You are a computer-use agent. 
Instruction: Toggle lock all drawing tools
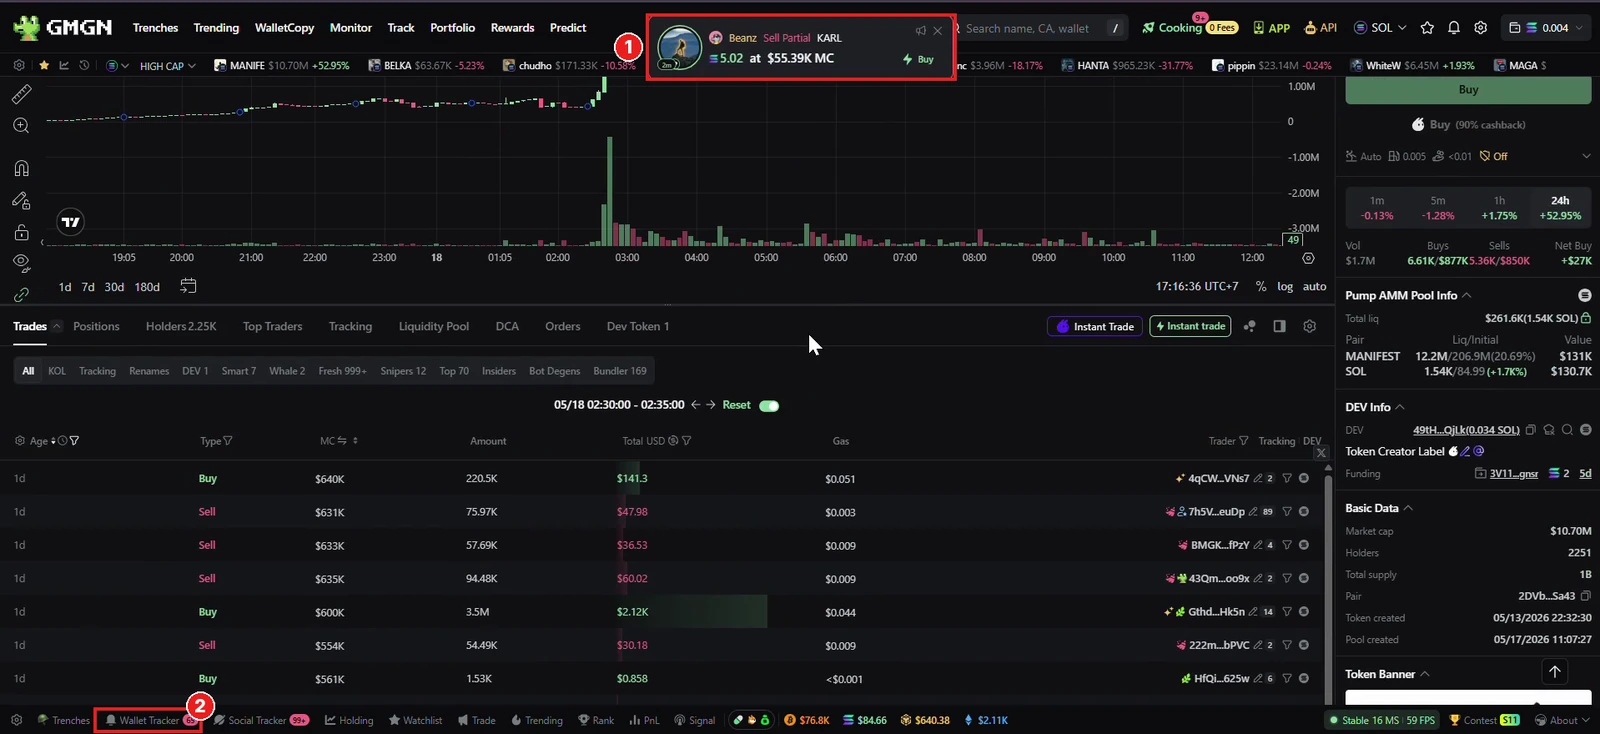(x=21, y=232)
